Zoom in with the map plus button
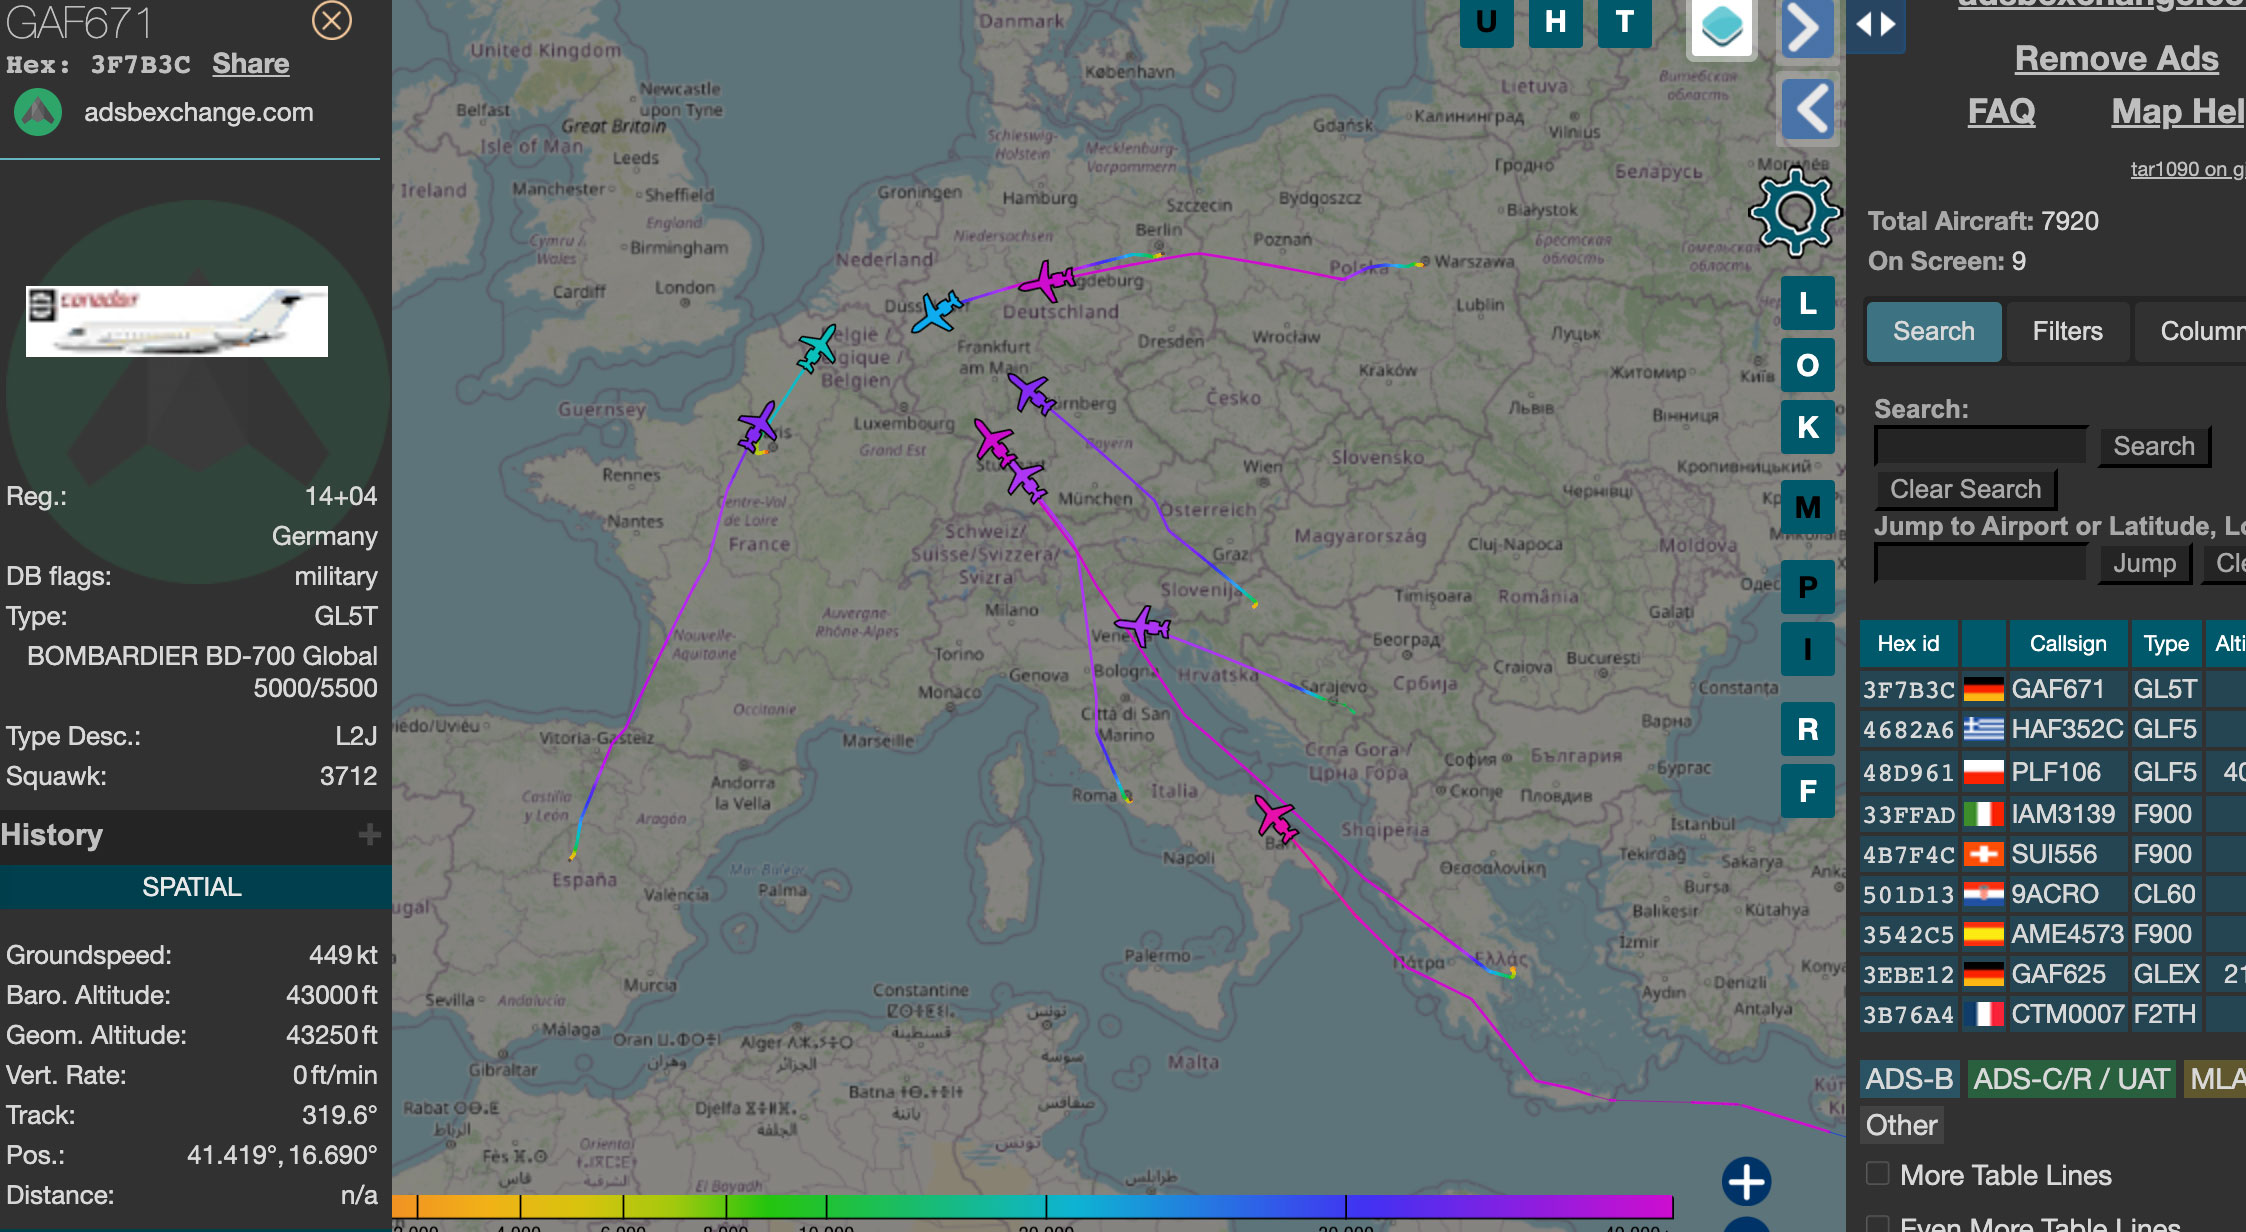 [1746, 1182]
